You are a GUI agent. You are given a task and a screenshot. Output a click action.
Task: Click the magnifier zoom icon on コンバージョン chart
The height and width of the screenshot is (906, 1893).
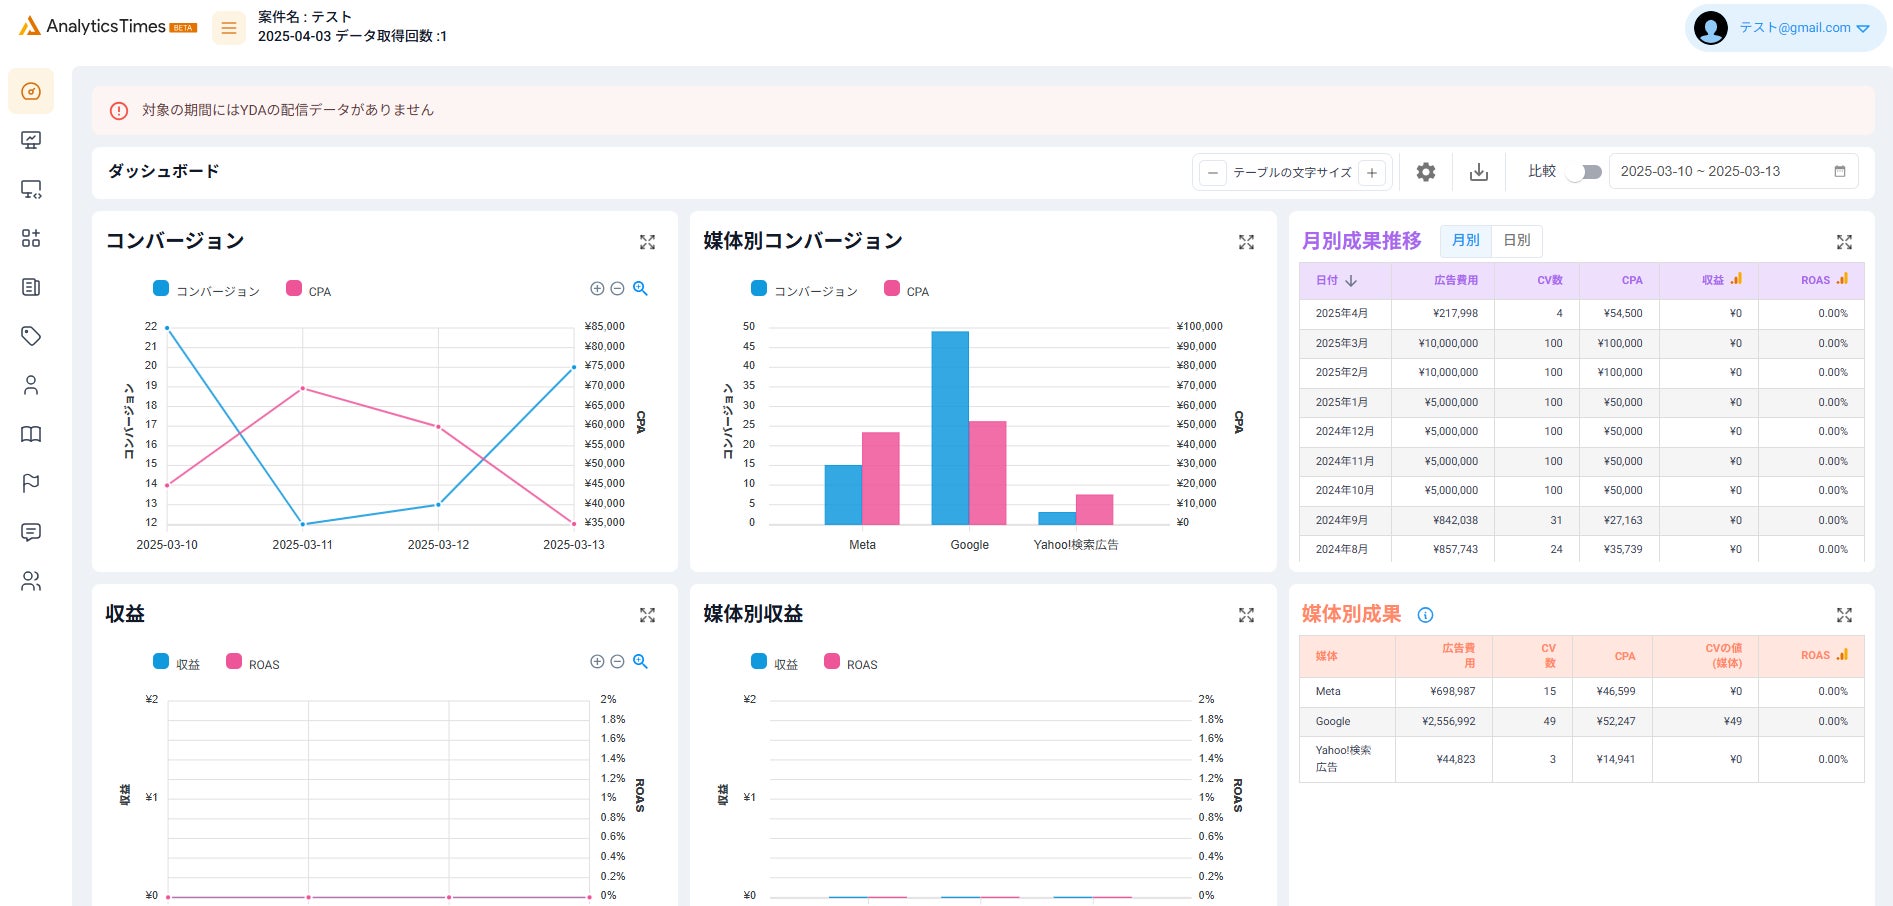(641, 288)
